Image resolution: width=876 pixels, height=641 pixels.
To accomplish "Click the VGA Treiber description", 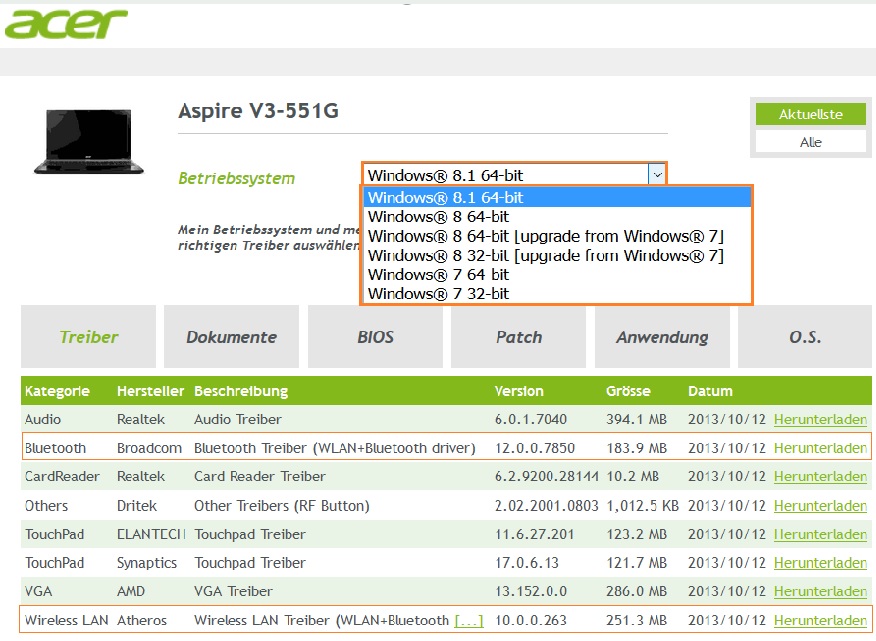I will (234, 591).
